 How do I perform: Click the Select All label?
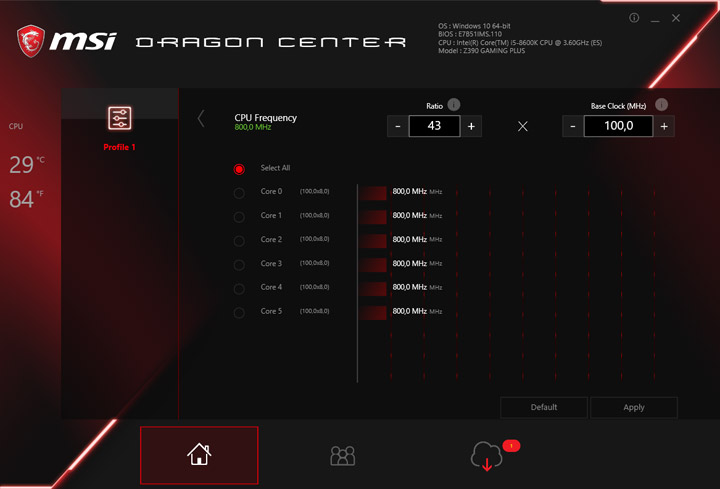click(x=276, y=168)
